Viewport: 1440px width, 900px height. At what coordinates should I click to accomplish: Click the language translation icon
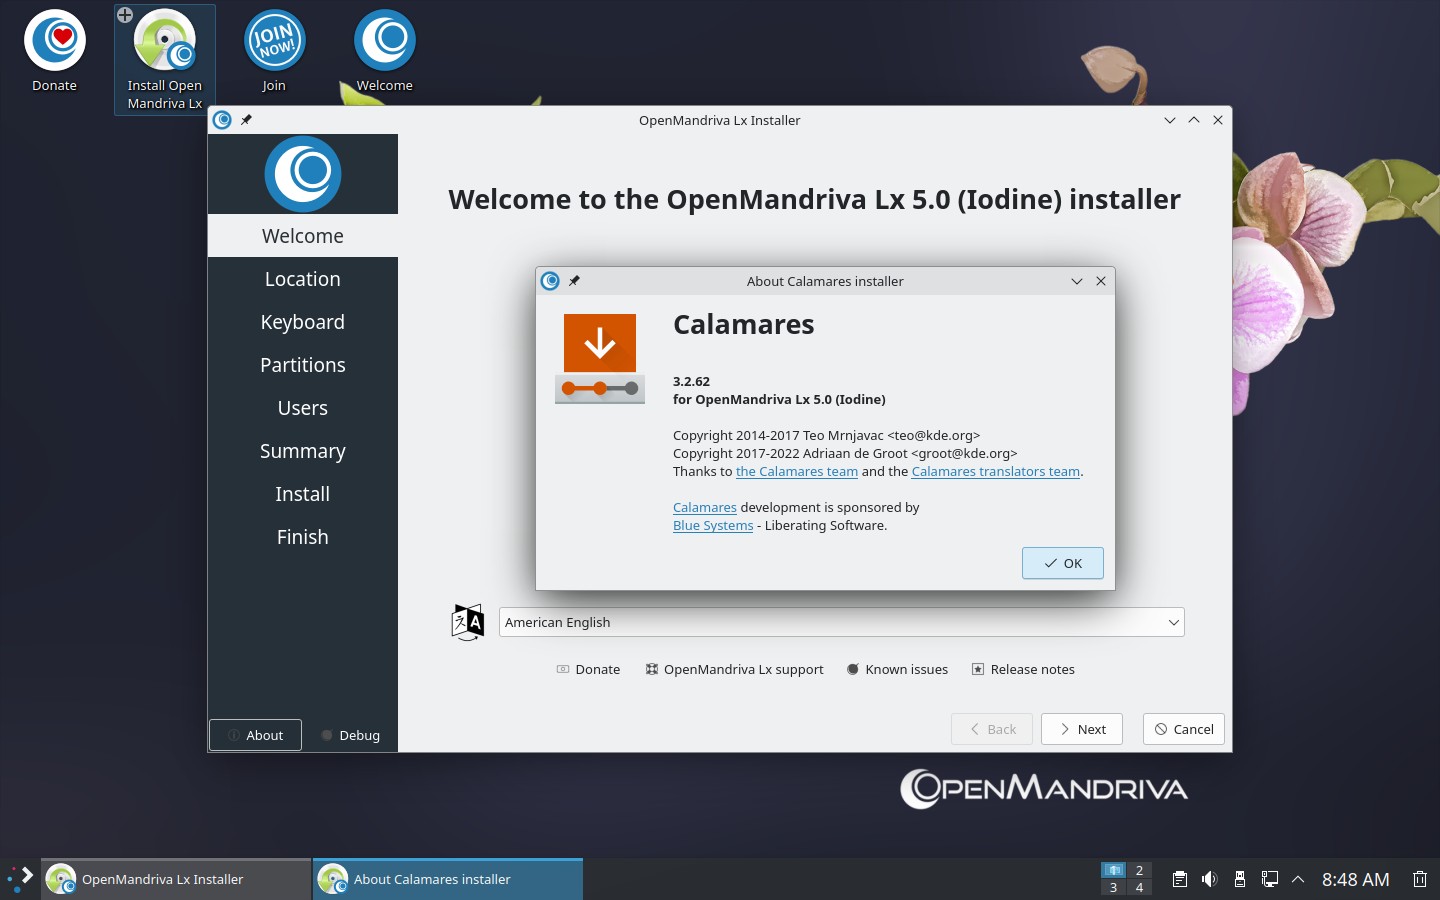coord(467,622)
